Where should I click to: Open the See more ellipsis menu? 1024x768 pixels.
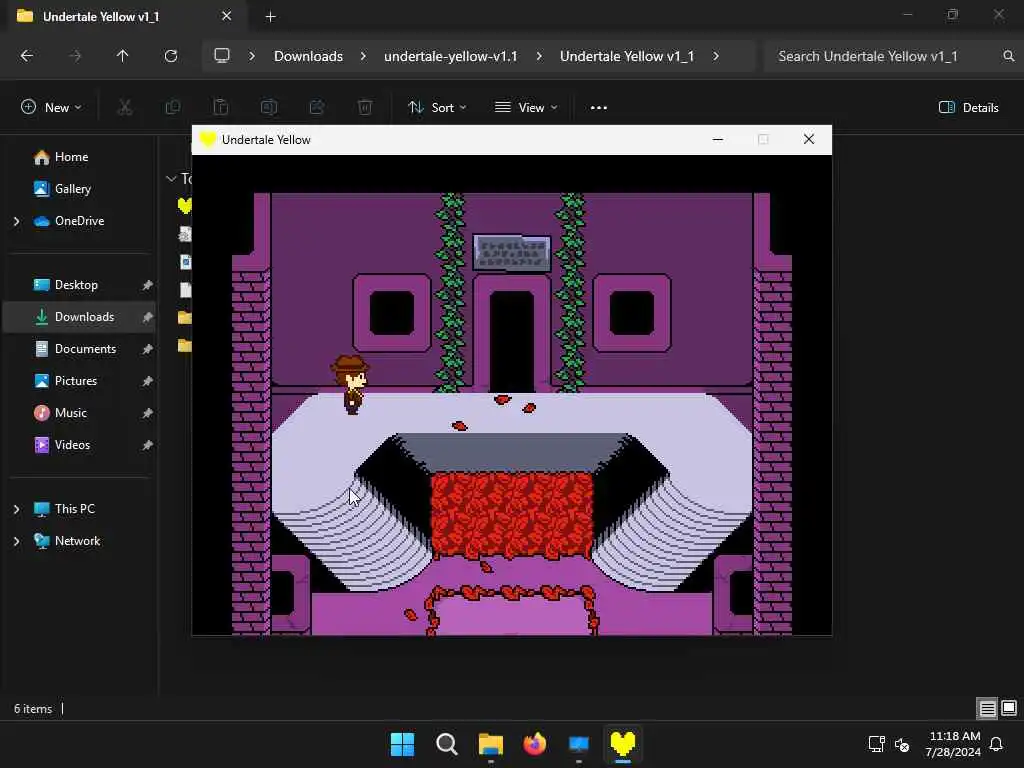click(x=599, y=108)
